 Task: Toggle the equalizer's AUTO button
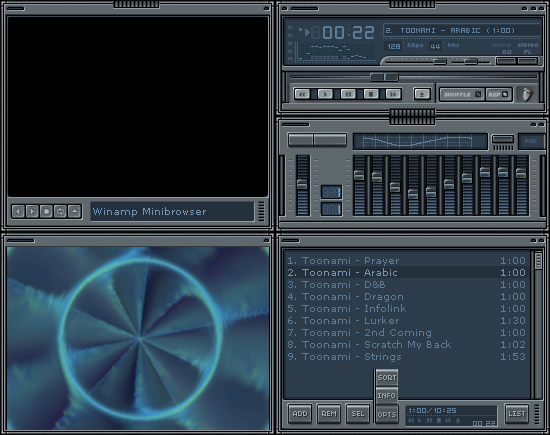(x=330, y=140)
